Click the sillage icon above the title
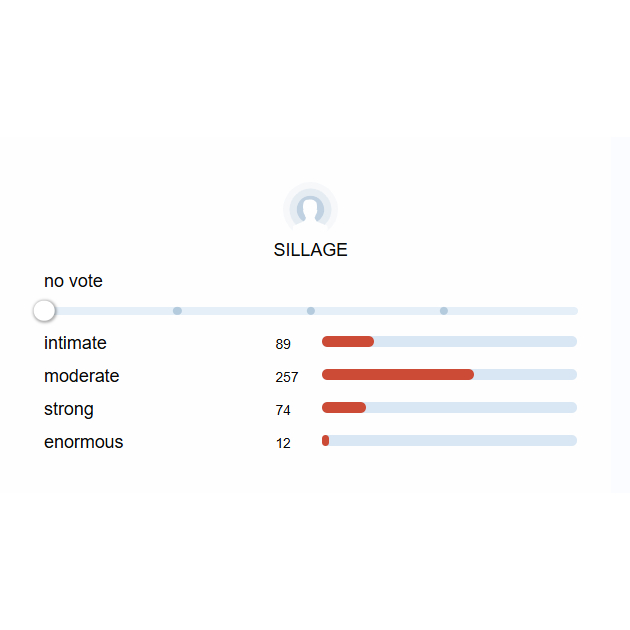Viewport: 630px width, 630px height. [311, 209]
